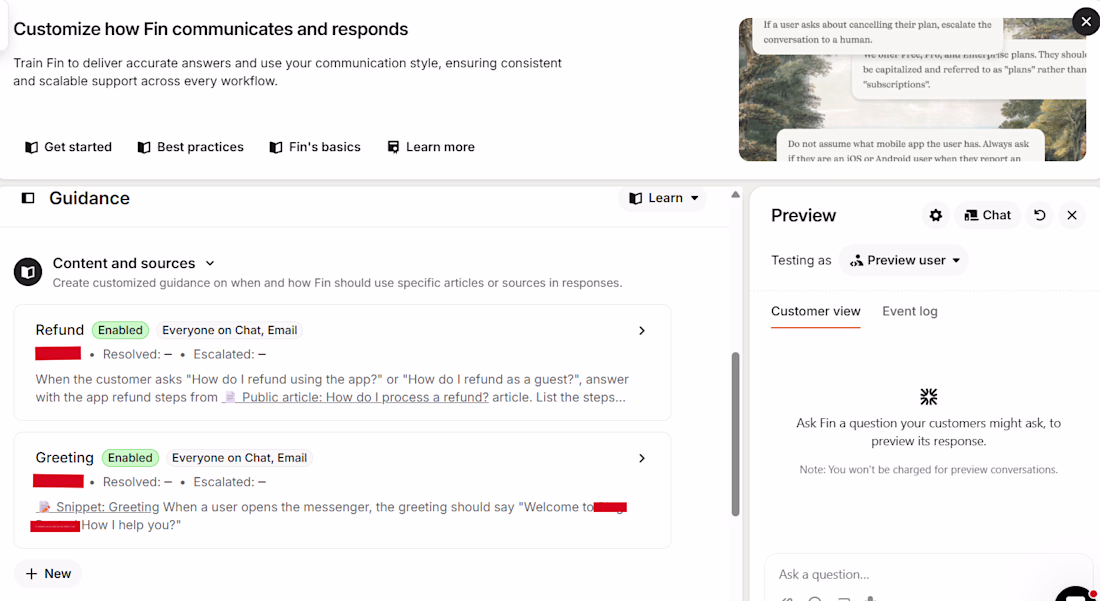Open the Snippet: Greeting link
Viewport: 1100px width, 601px height.
click(x=107, y=507)
